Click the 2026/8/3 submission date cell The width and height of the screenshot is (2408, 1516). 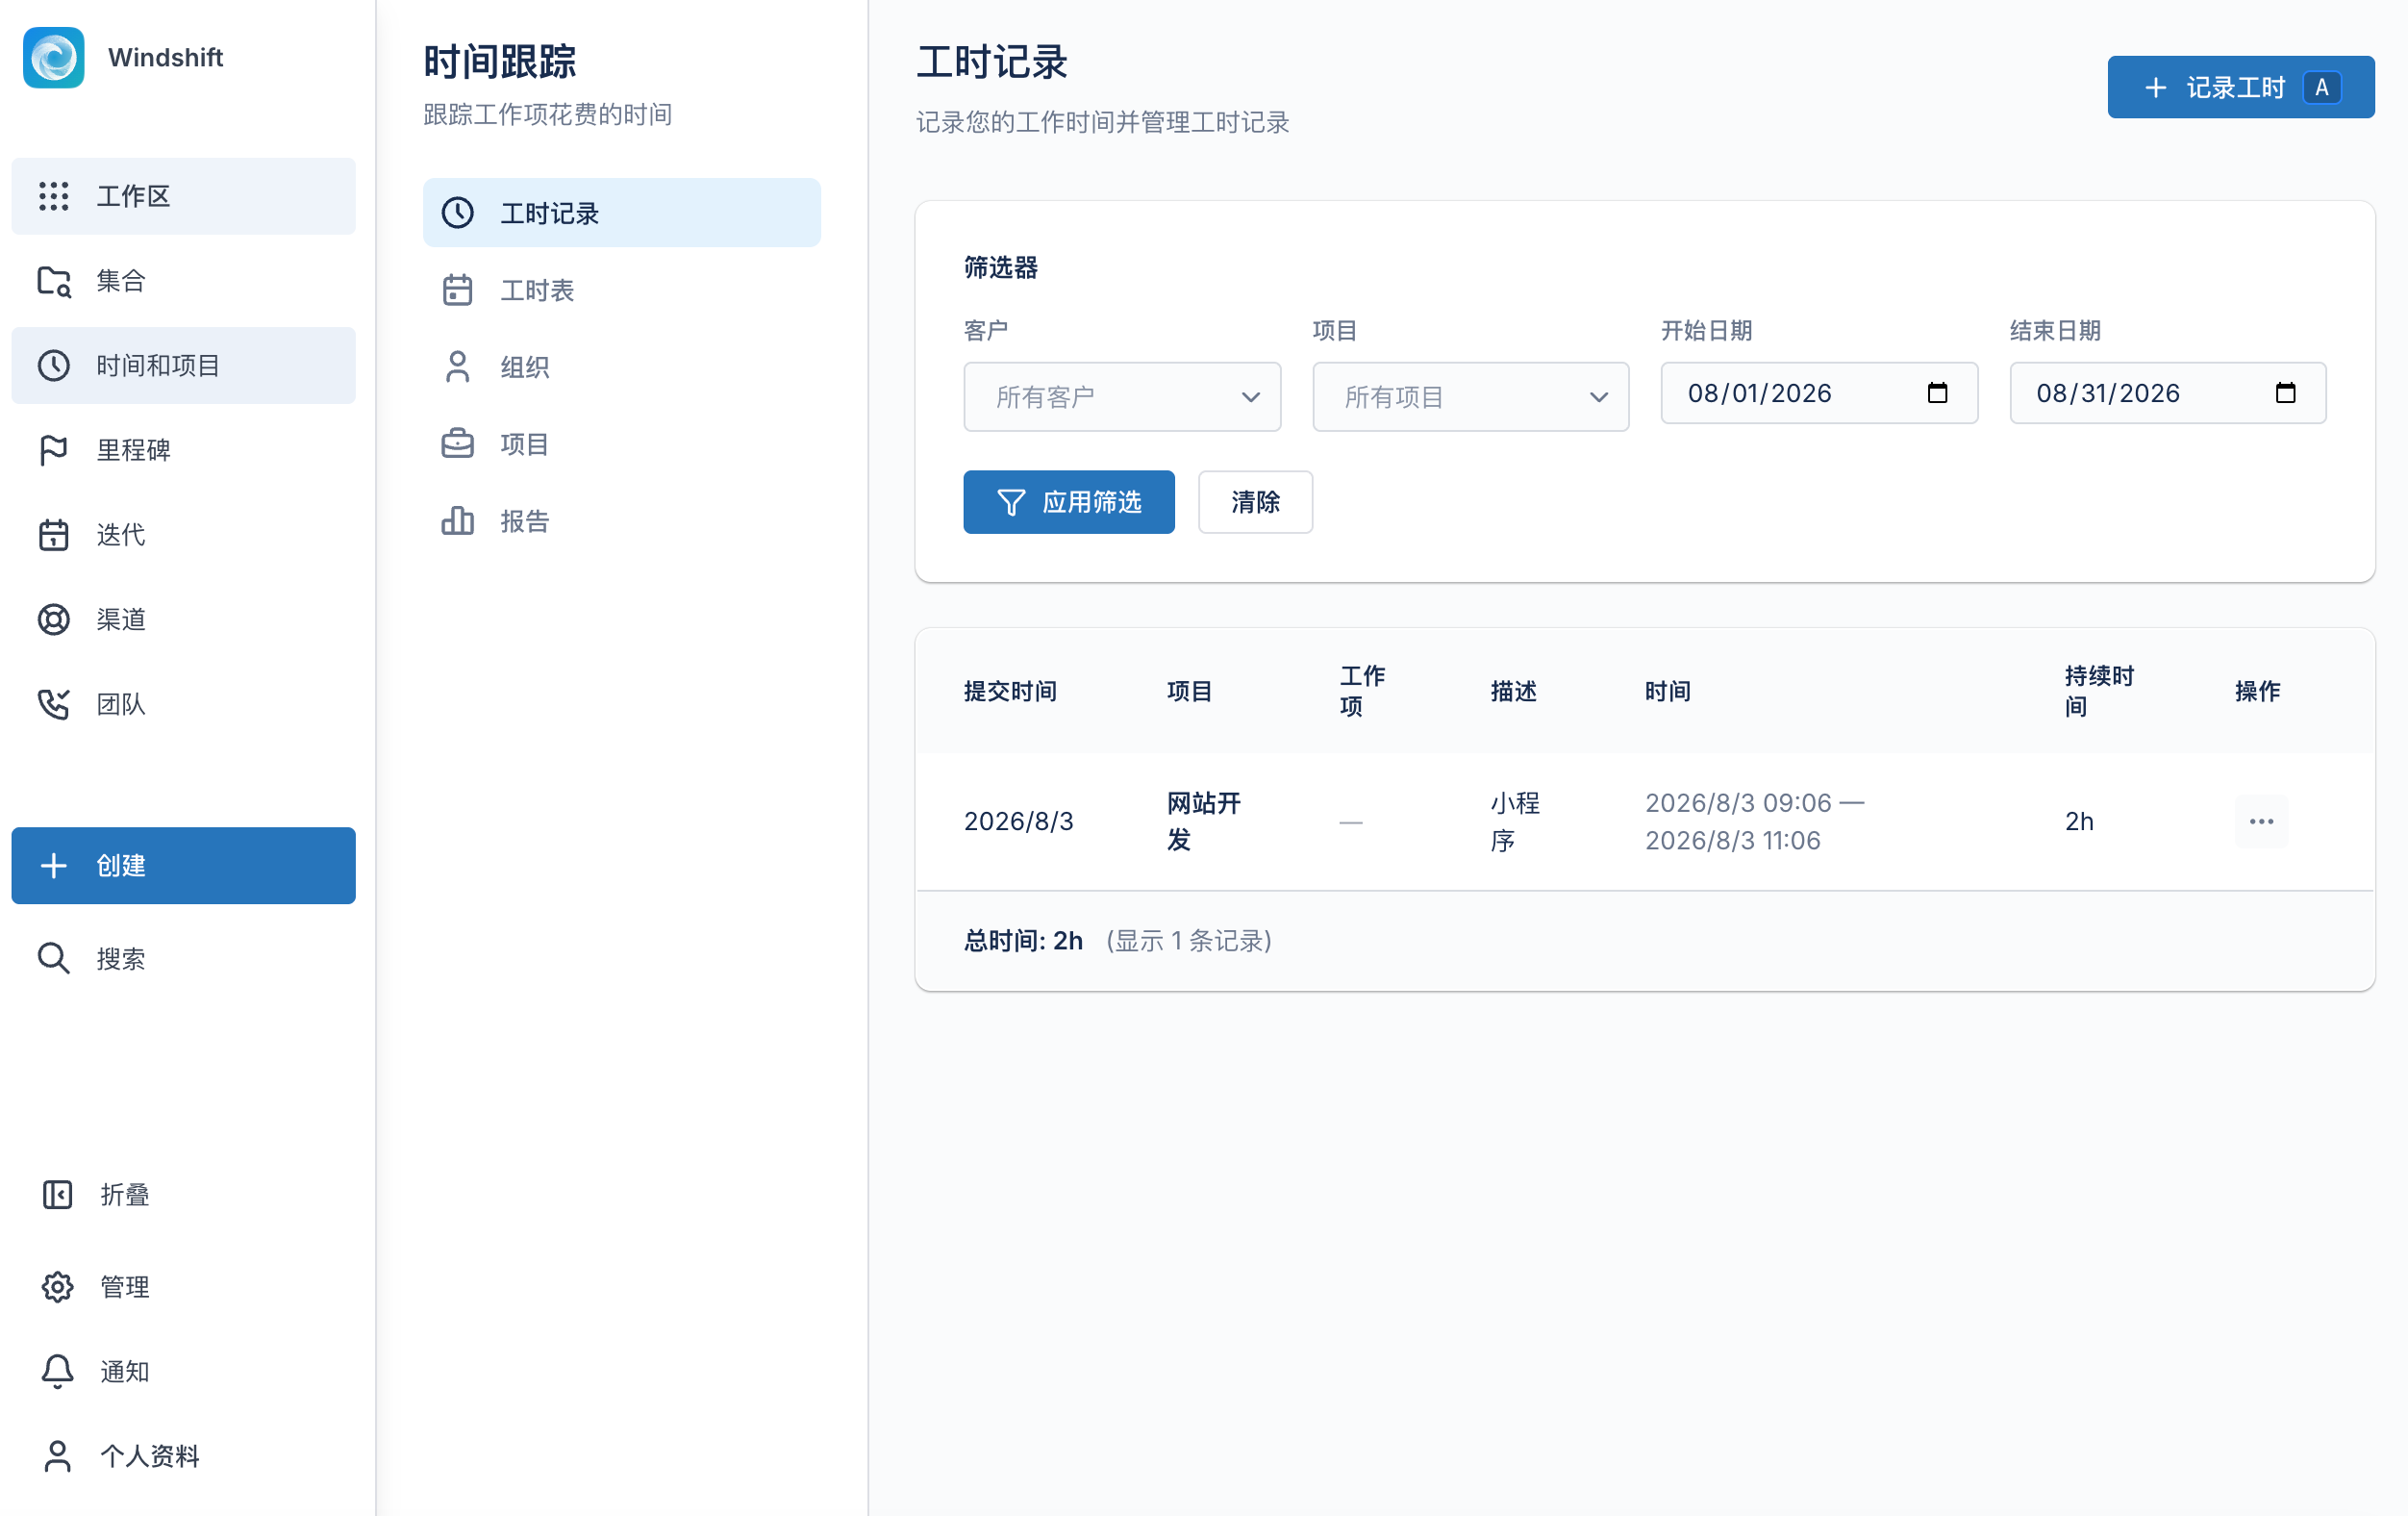1018,822
